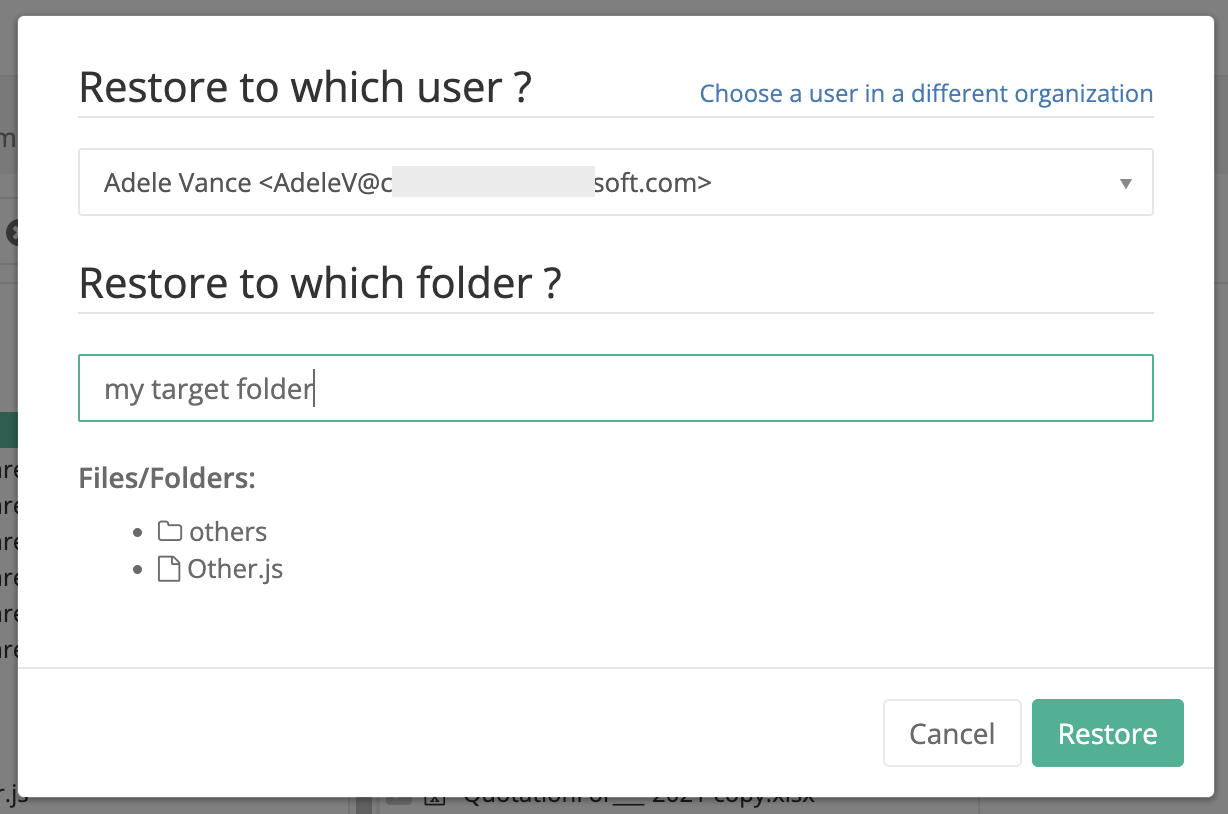The height and width of the screenshot is (814, 1228).
Task: Click the bullet point next to Other.js
Action: (x=137, y=568)
